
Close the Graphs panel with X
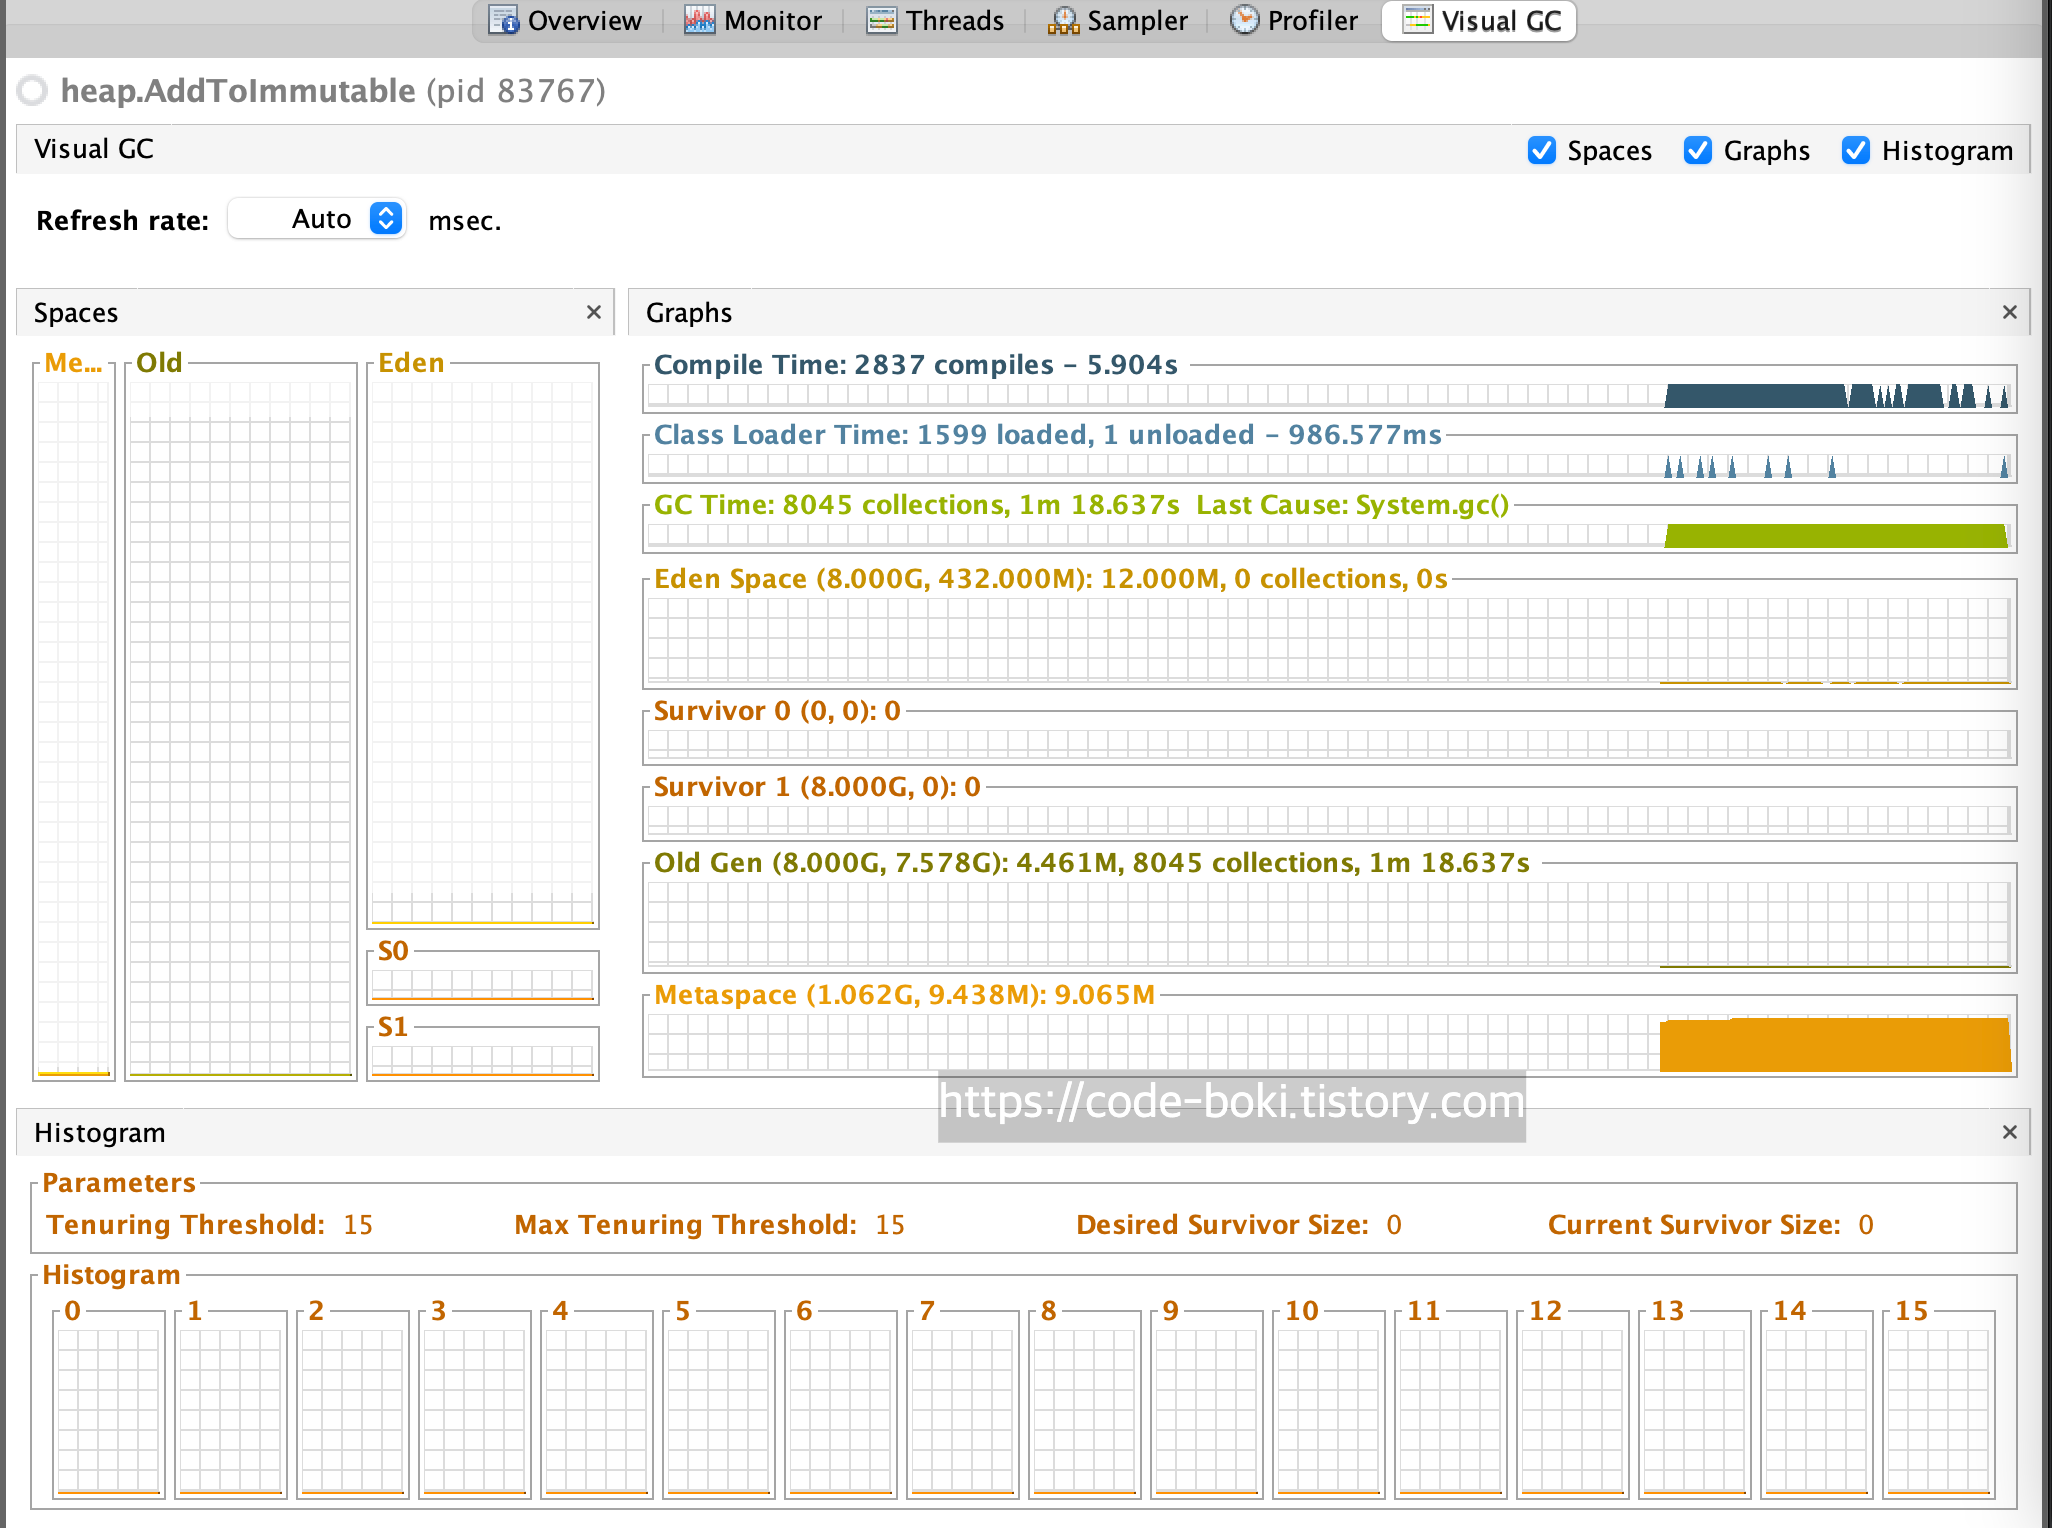coord(2009,312)
